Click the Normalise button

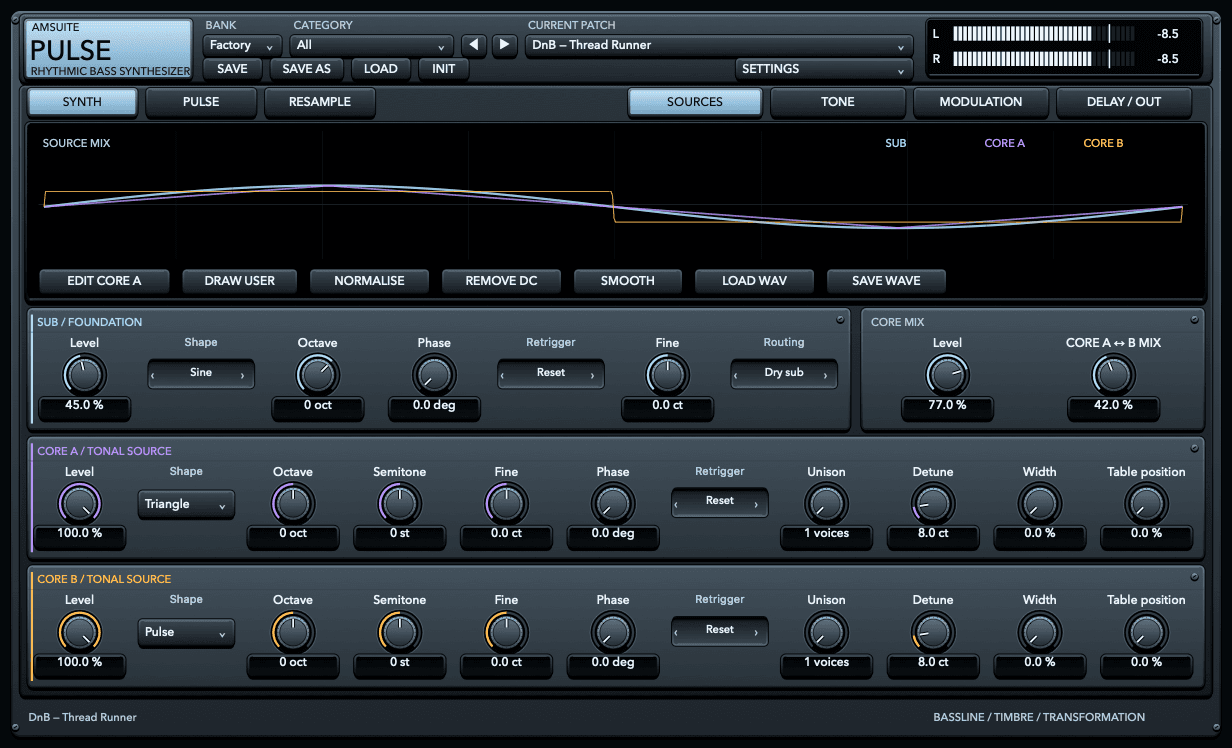coord(369,281)
